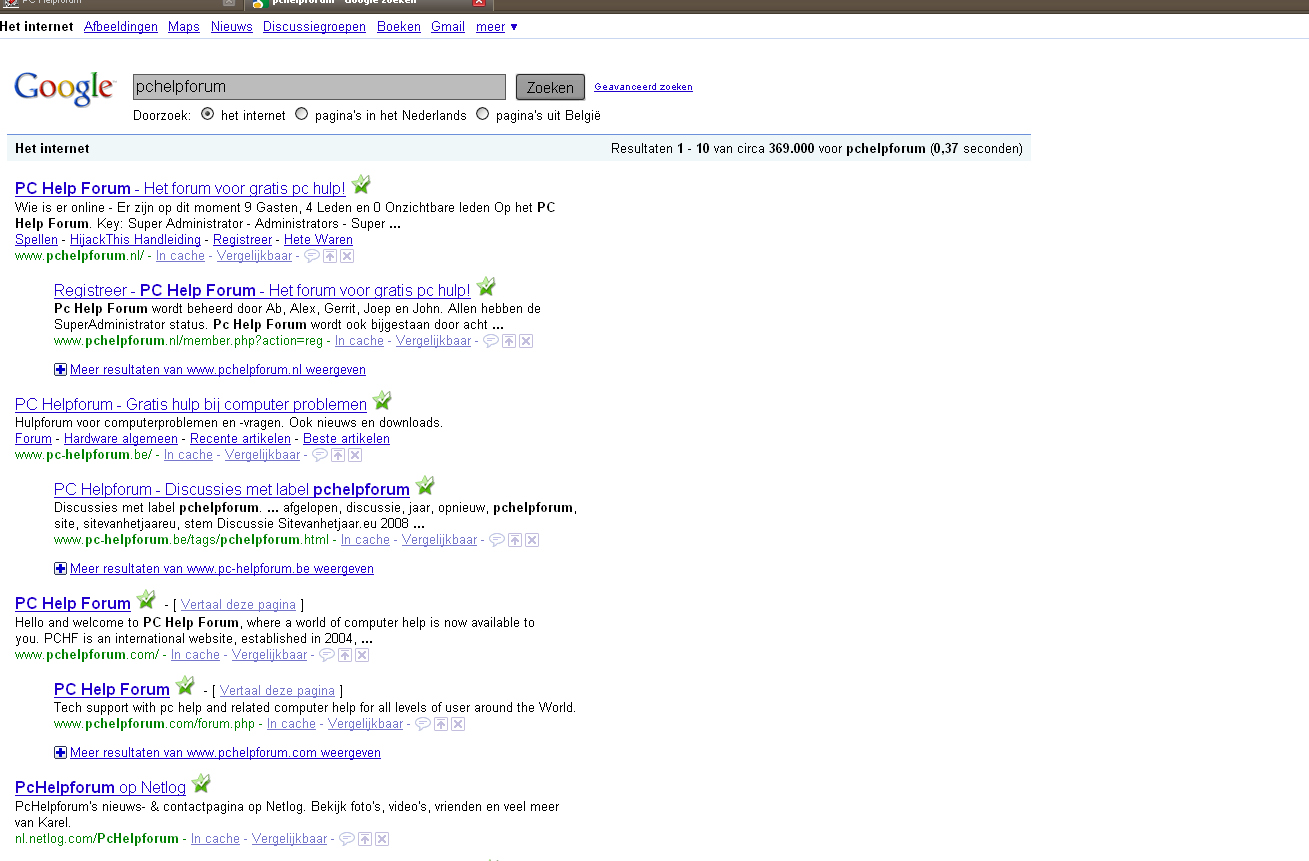The width and height of the screenshot is (1309, 861).
Task: Open the 'HijackThis Handleiding' sitelink
Action: [135, 240]
